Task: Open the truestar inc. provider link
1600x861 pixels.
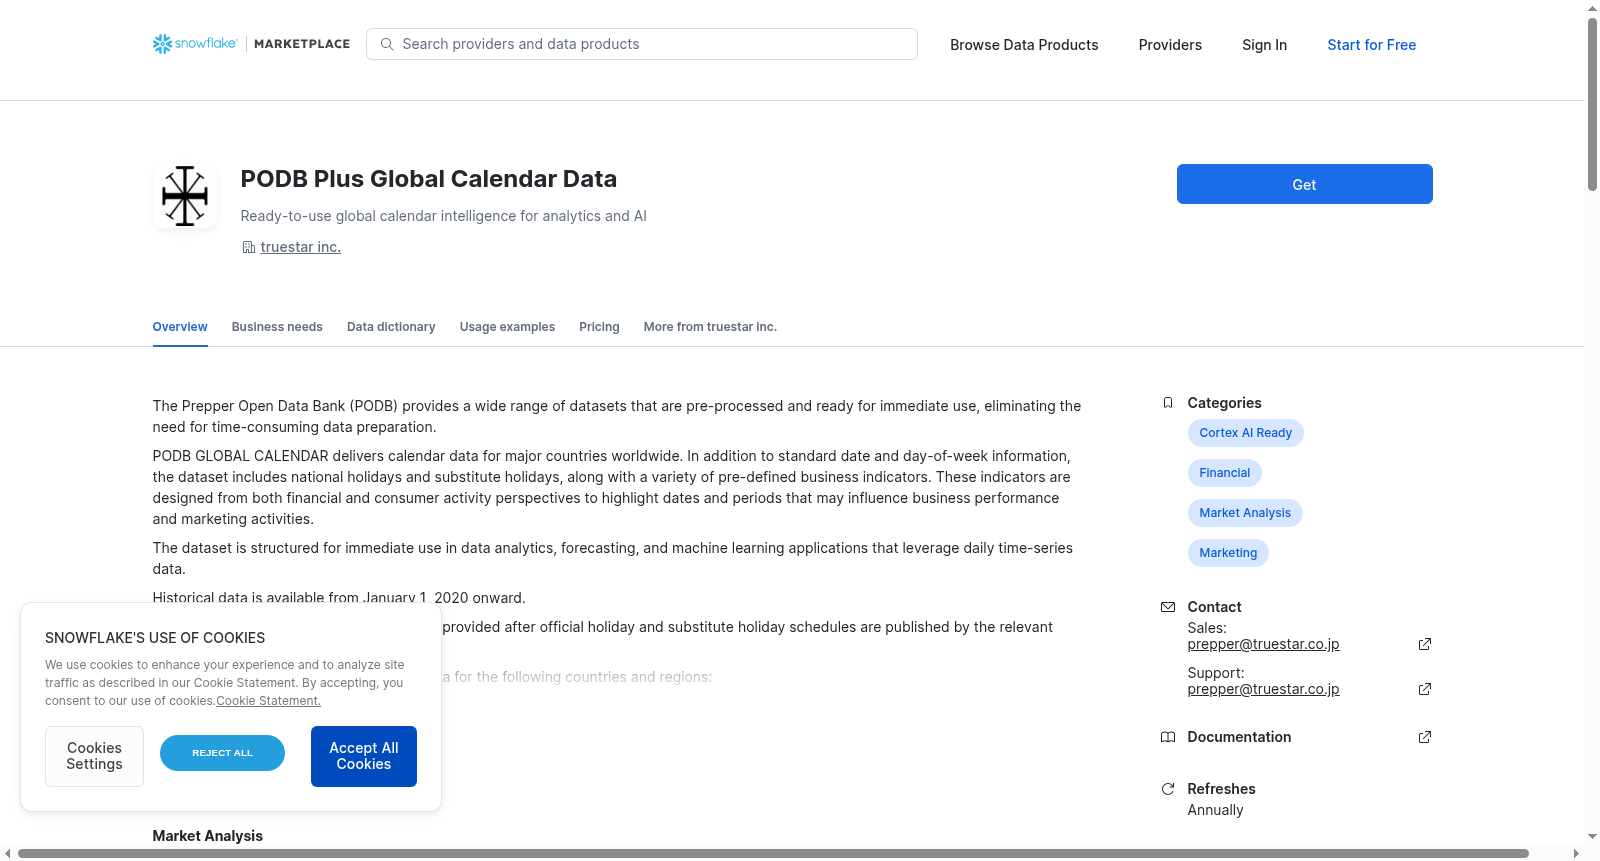Action: coord(300,247)
